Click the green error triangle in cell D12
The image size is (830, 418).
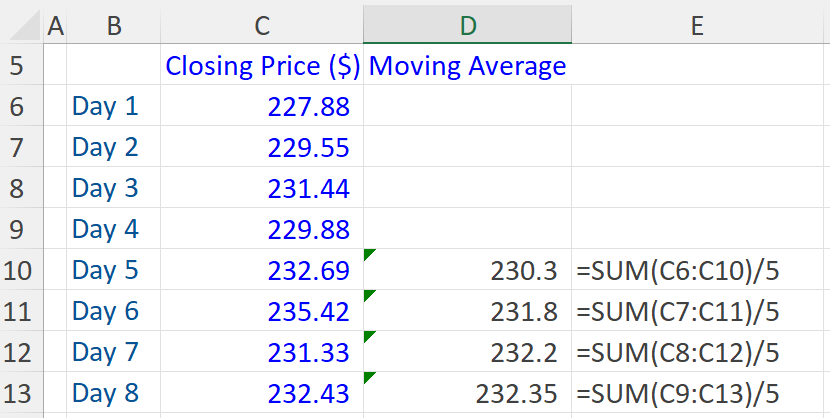(369, 336)
